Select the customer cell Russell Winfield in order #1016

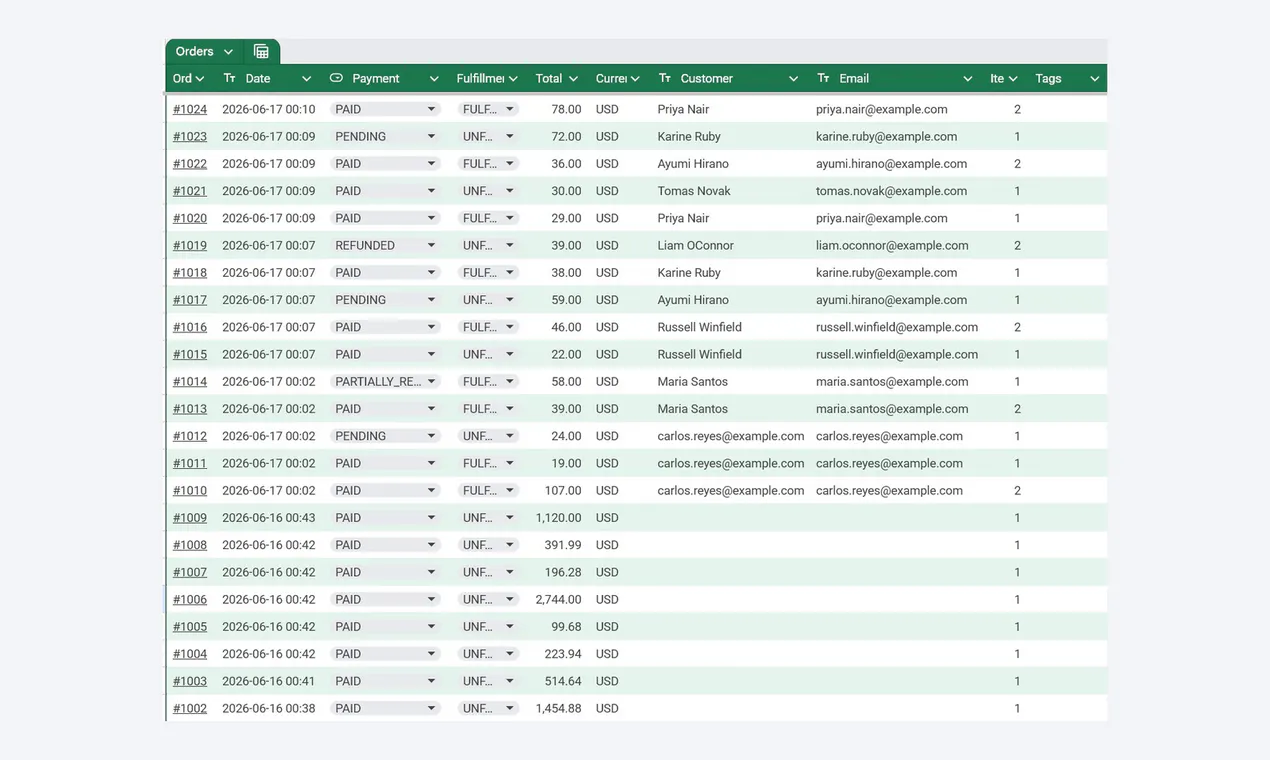coord(700,327)
